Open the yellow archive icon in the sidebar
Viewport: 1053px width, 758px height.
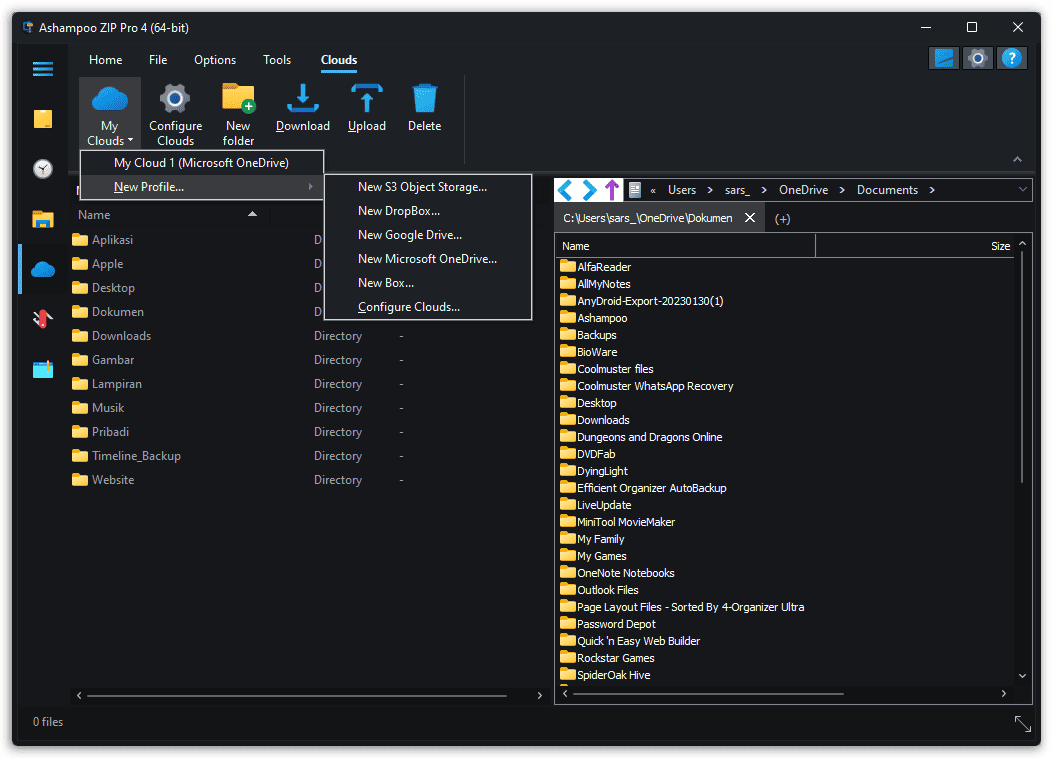pos(43,119)
